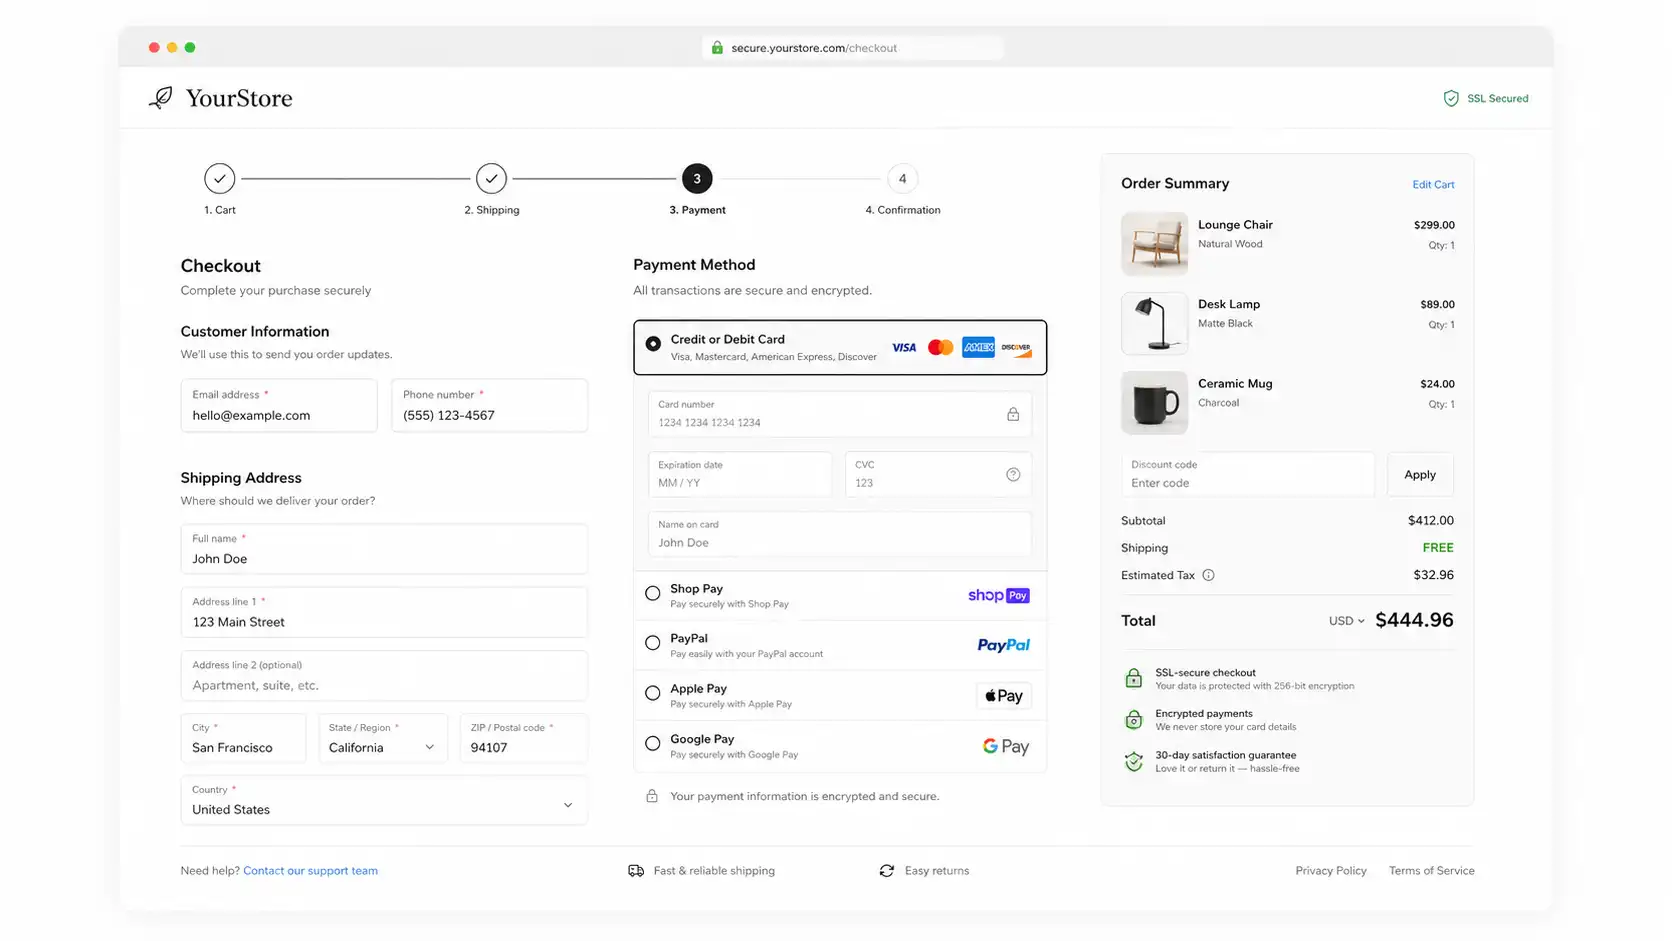1672x941 pixels.
Task: Open the Edit Cart link
Action: [1433, 184]
